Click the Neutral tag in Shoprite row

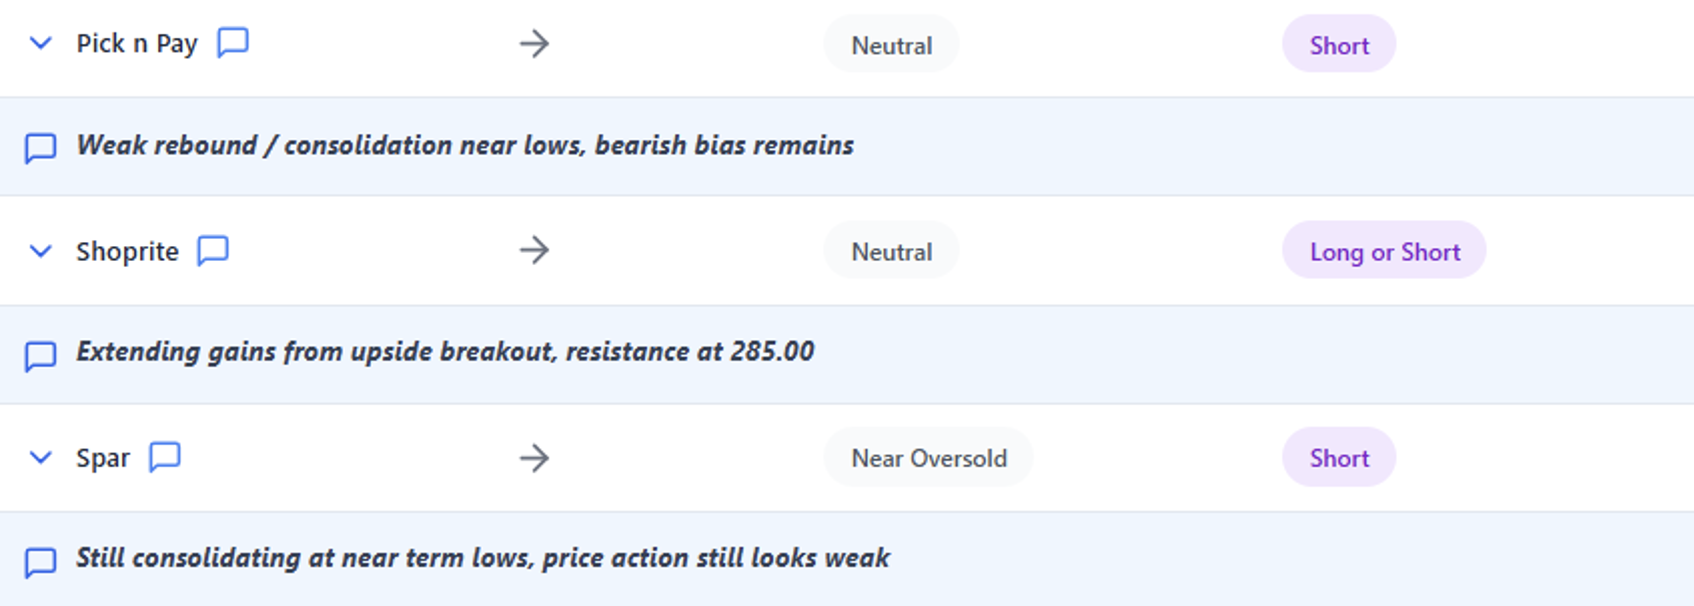pos(891,251)
